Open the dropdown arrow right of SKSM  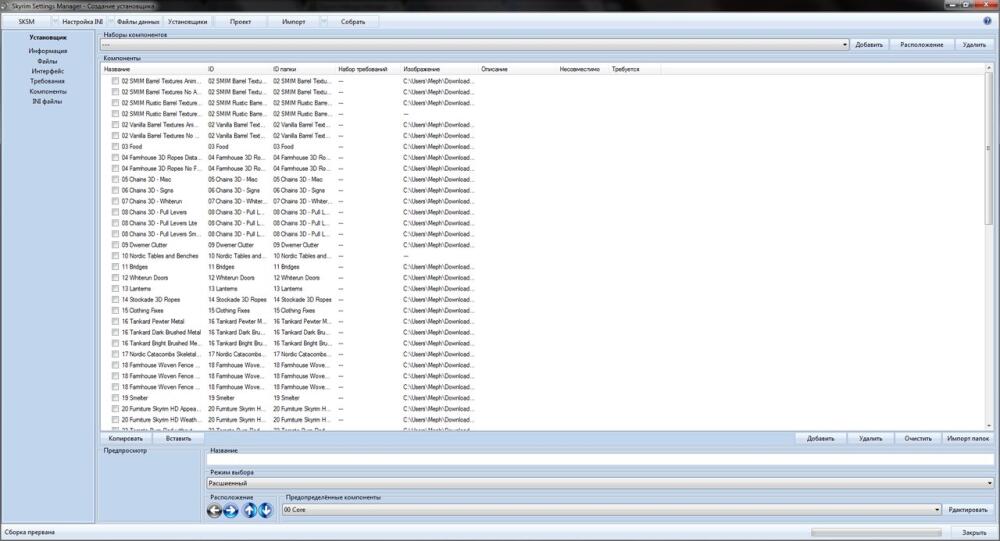[55, 22]
